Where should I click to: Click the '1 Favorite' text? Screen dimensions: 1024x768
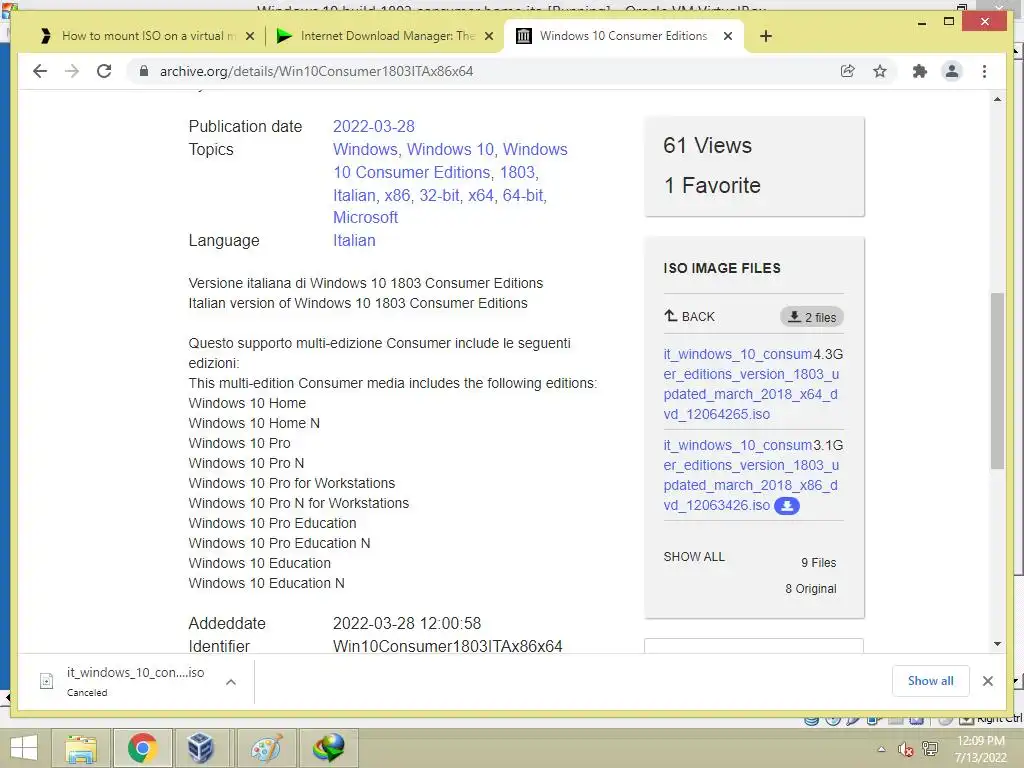(712, 185)
